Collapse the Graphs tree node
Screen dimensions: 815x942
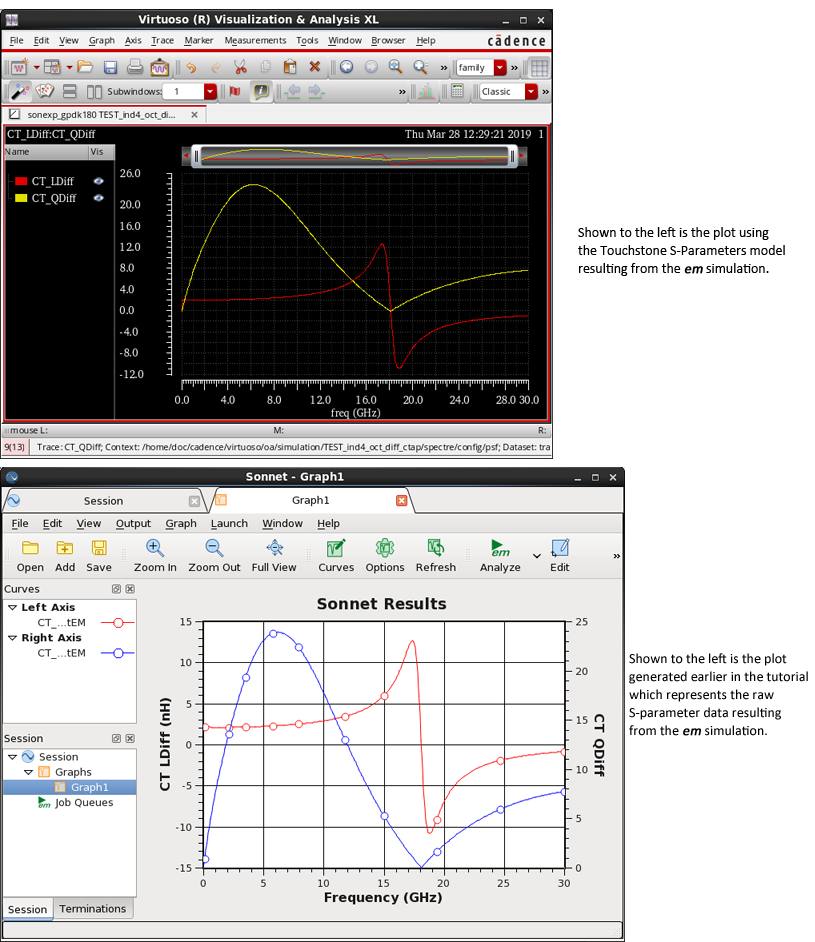click(x=28, y=772)
